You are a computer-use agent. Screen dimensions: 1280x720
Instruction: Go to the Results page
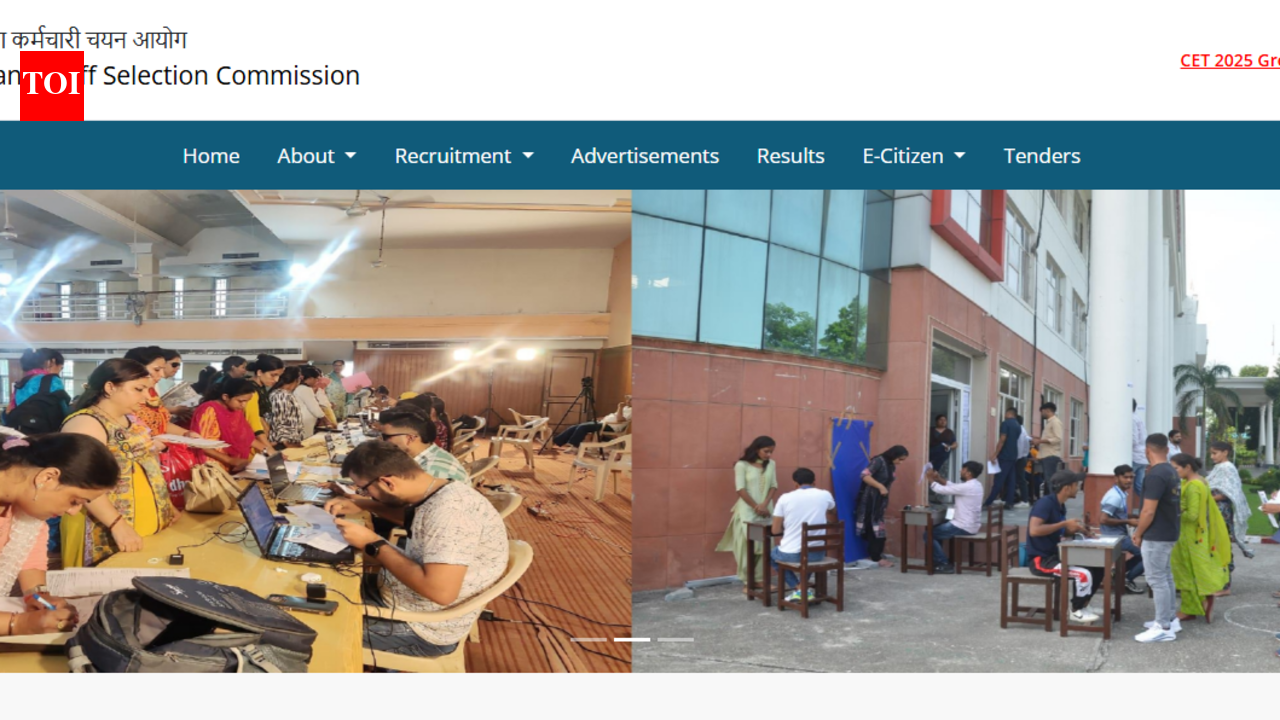coord(791,156)
